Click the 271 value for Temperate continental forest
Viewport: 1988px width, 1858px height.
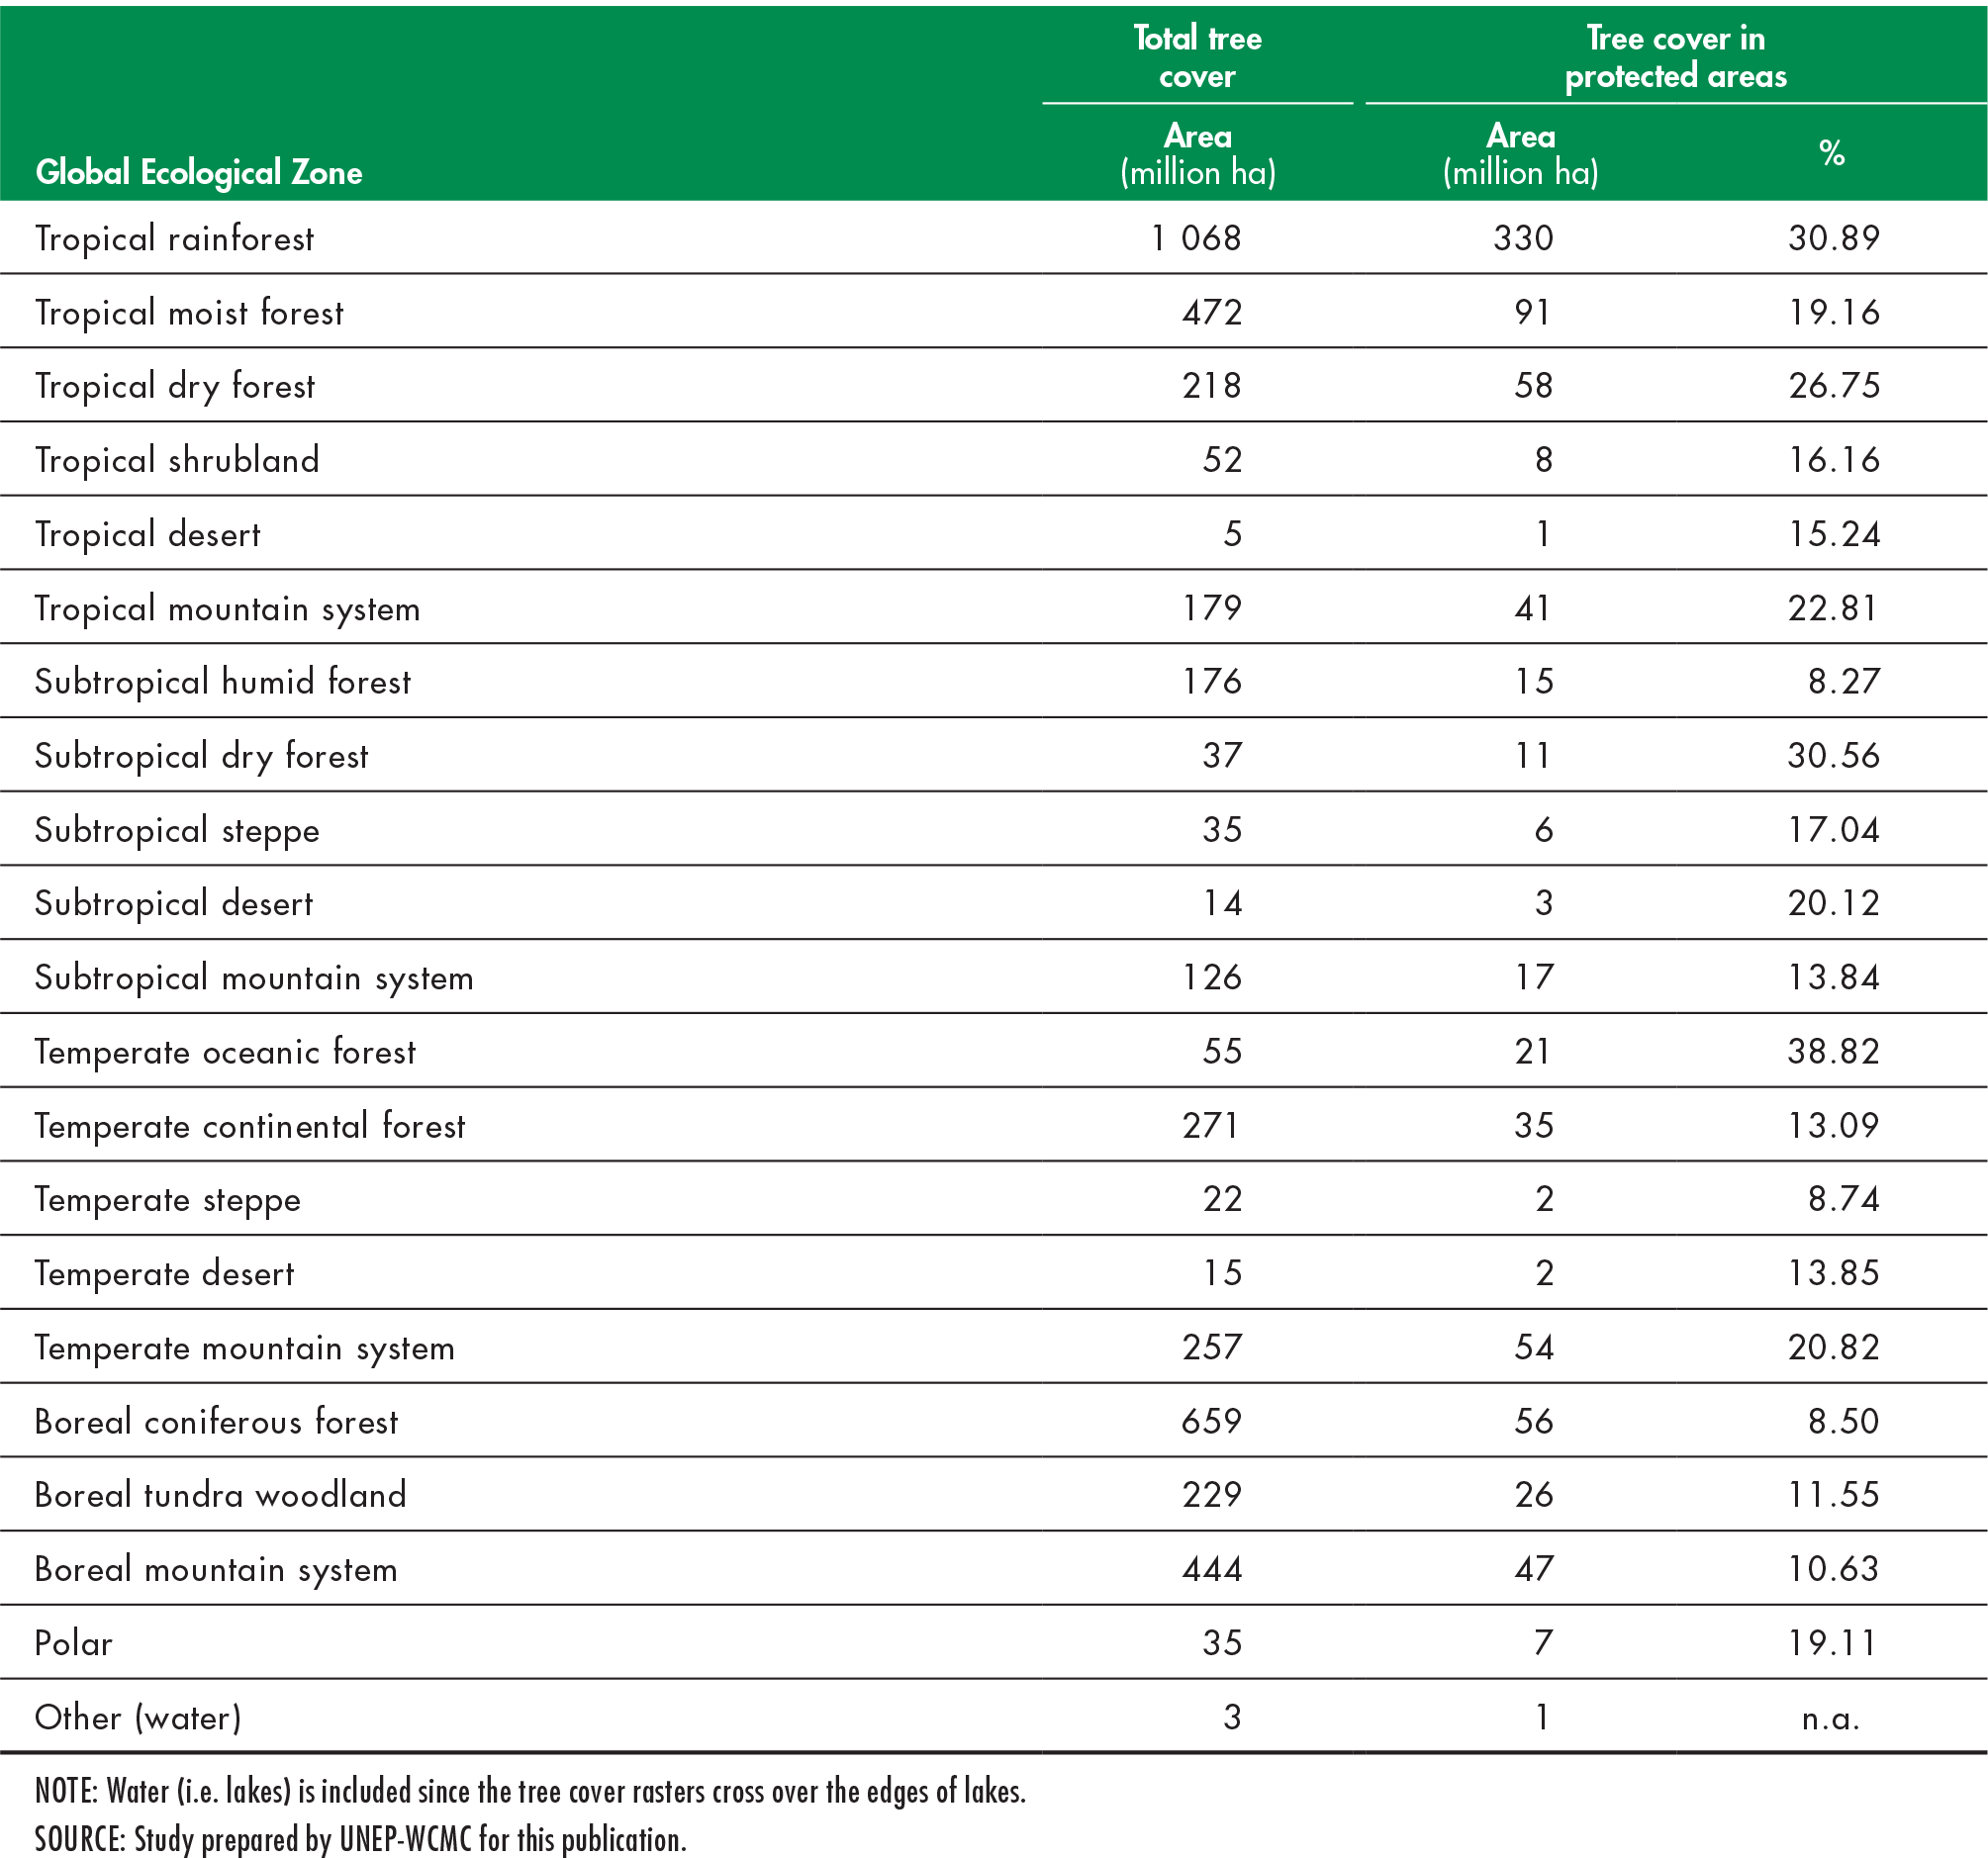pos(1210,1126)
